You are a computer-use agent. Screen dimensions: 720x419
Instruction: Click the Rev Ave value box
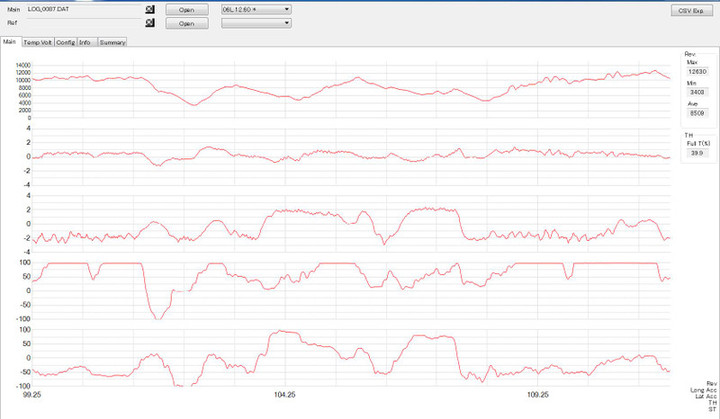coord(696,114)
